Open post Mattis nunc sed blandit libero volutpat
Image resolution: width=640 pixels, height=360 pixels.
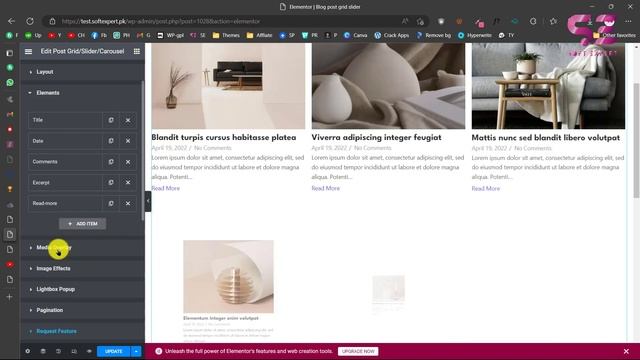pyautogui.click(x=546, y=138)
